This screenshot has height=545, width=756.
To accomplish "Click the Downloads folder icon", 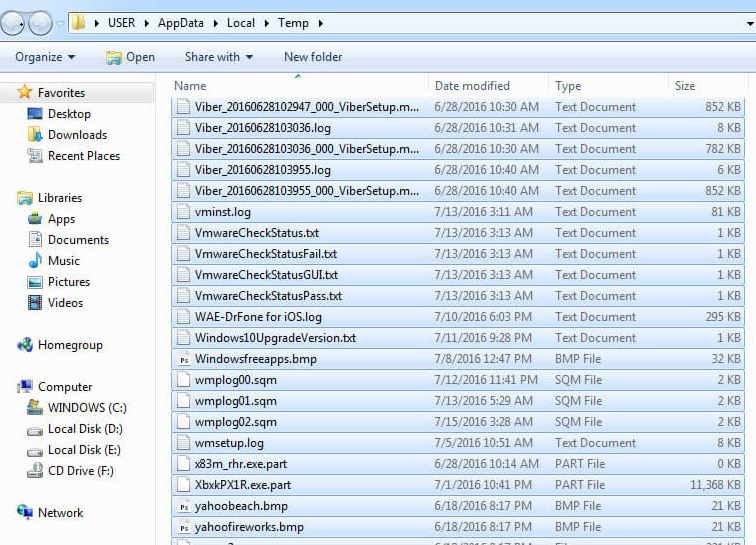I will (36, 135).
